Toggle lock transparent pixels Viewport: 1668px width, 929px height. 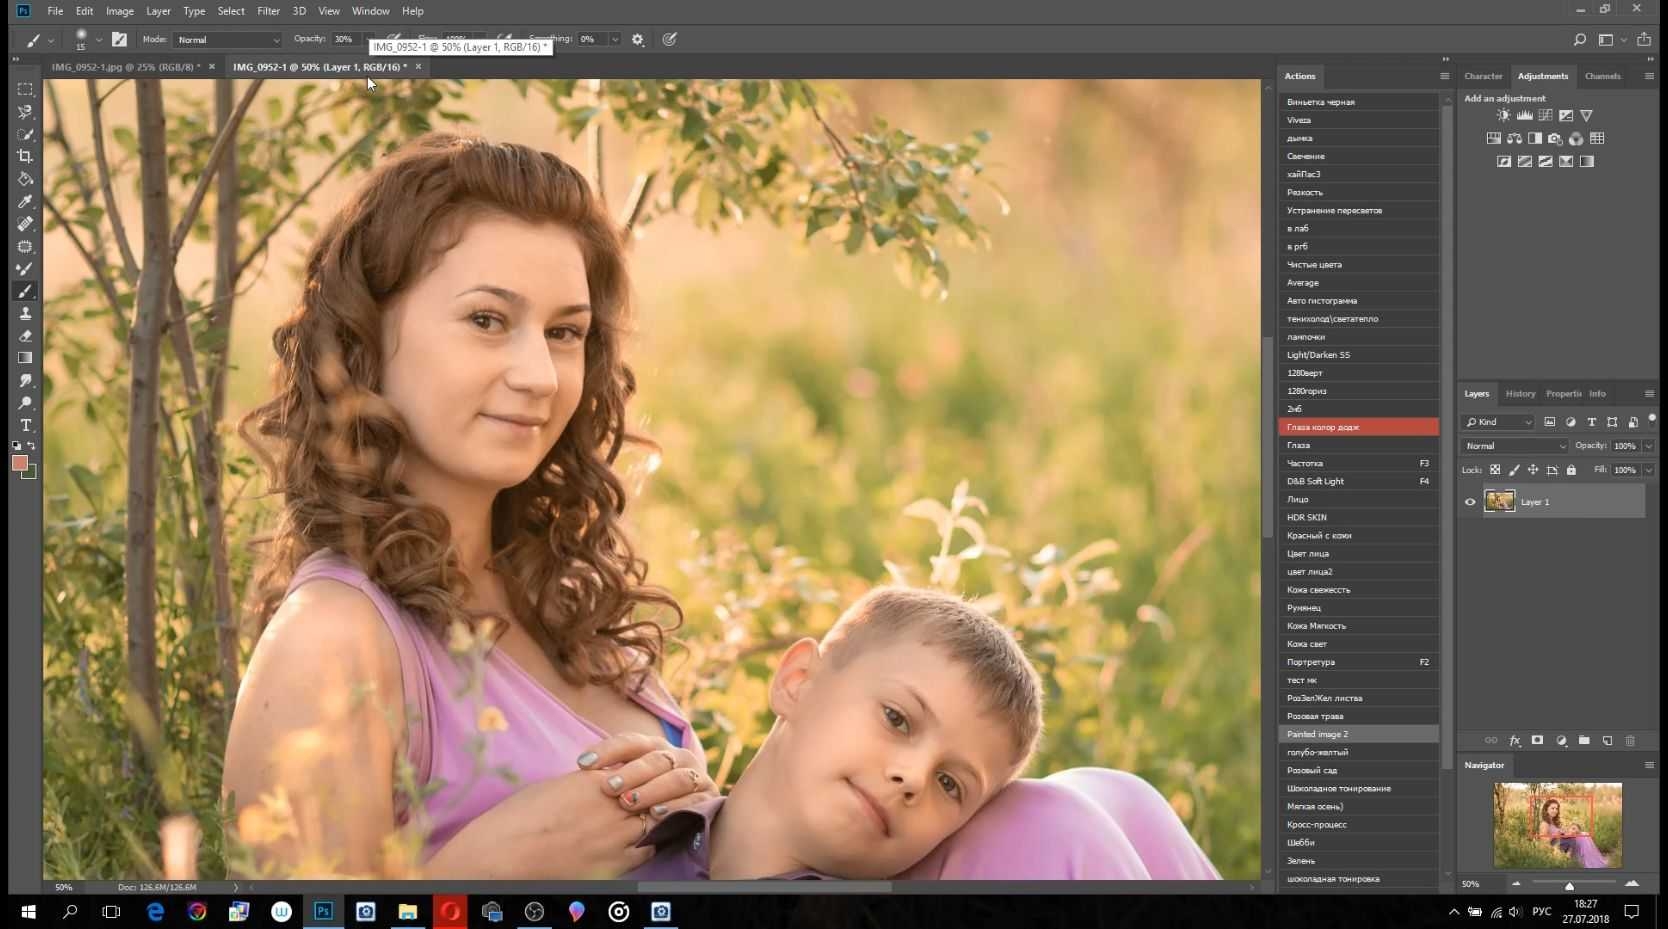[x=1495, y=470]
